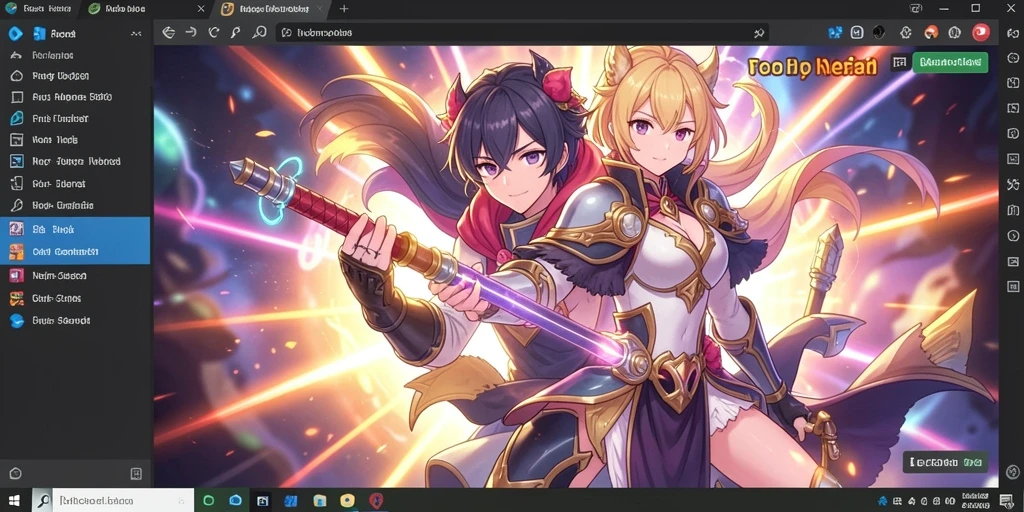Select the sidebar row with the teal gem icon
Screen dimensions: 1024x512
click(75, 119)
